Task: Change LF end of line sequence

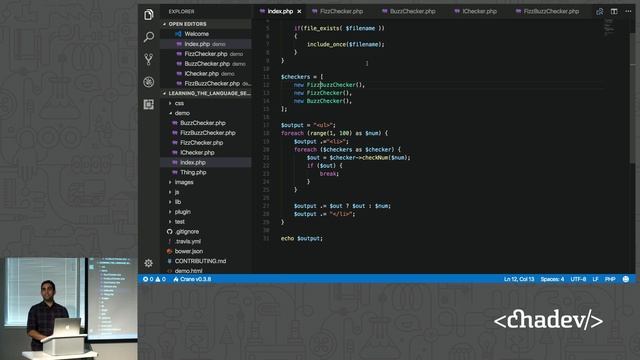Action: tap(596, 279)
